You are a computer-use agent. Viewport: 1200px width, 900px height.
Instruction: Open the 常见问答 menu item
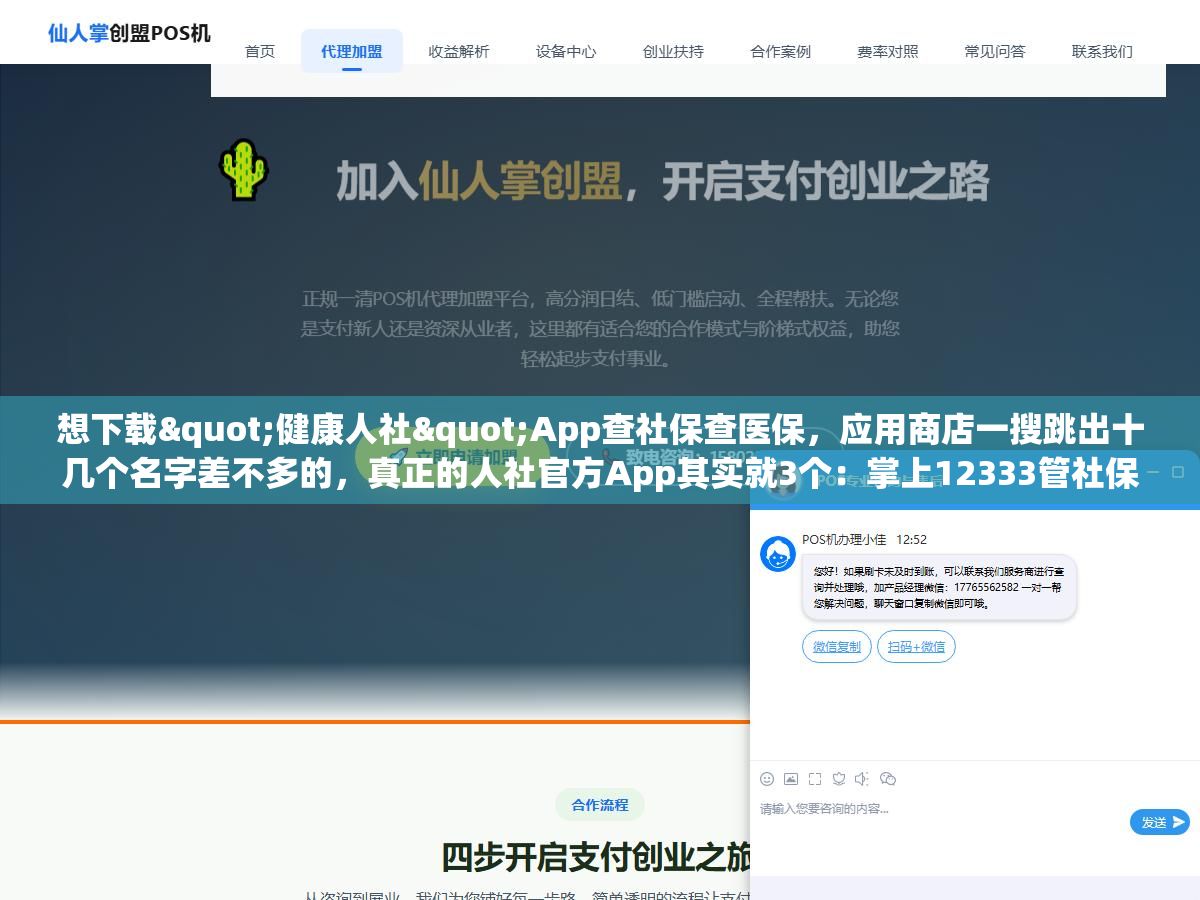995,51
